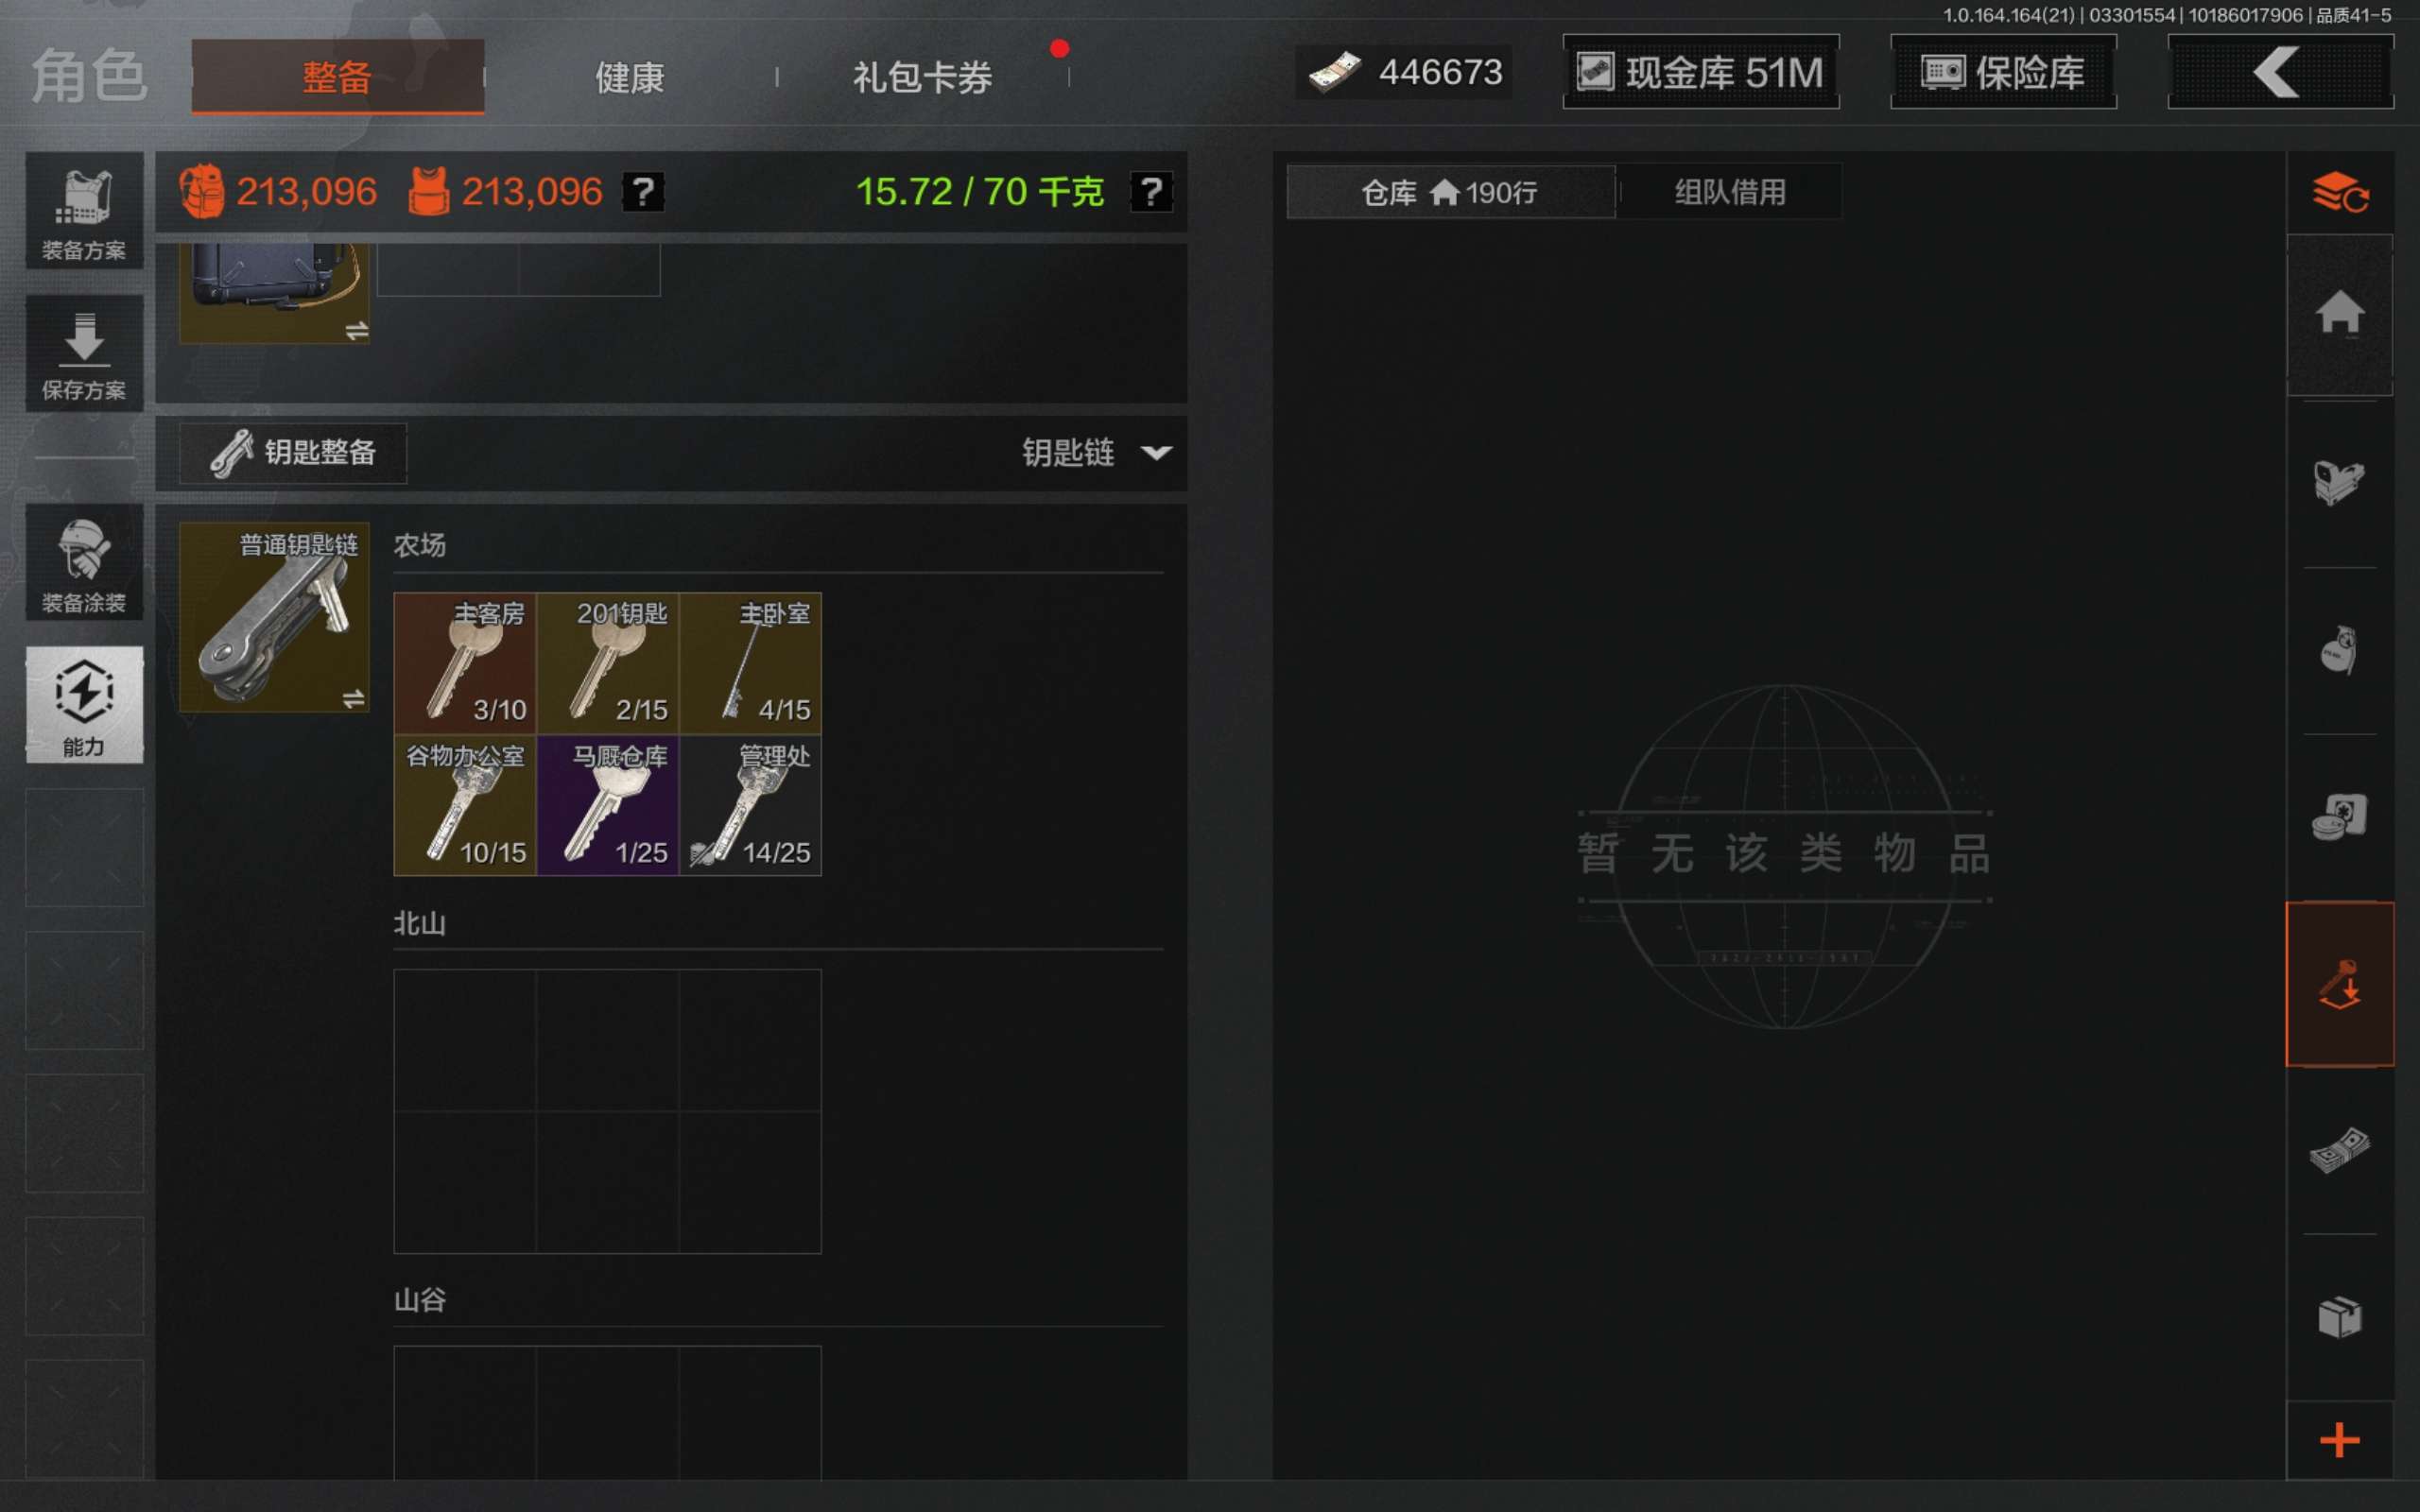Viewport: 2420px width, 1512px height.
Task: Open the 保险库 button
Action: point(2003,72)
